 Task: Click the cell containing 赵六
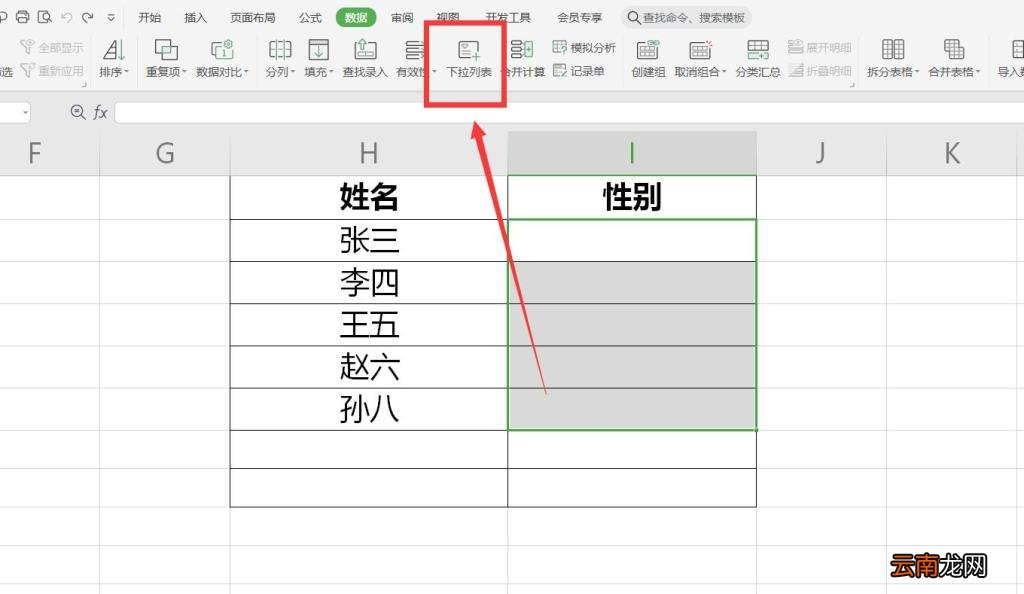point(369,367)
